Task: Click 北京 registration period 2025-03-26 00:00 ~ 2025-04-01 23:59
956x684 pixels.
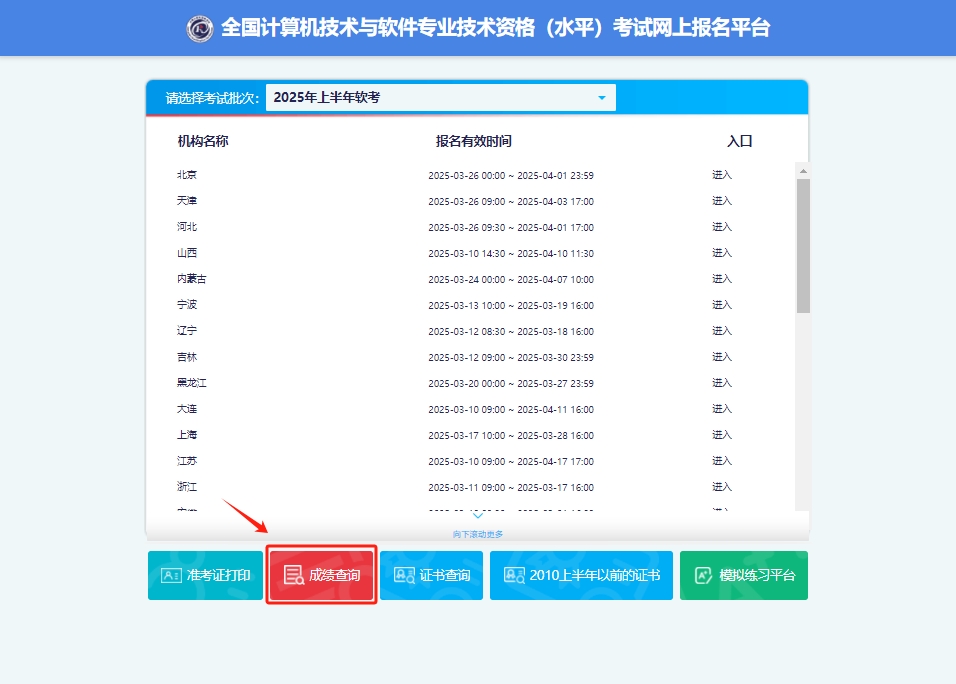Action: coord(511,176)
